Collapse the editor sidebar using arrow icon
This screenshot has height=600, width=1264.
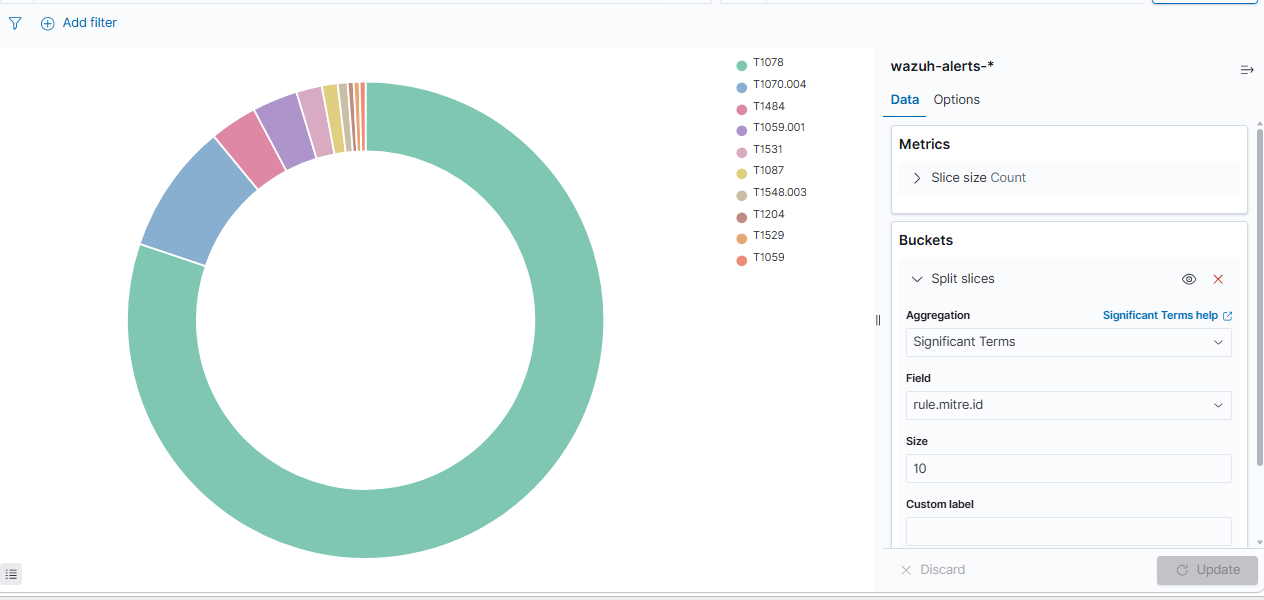click(1247, 70)
